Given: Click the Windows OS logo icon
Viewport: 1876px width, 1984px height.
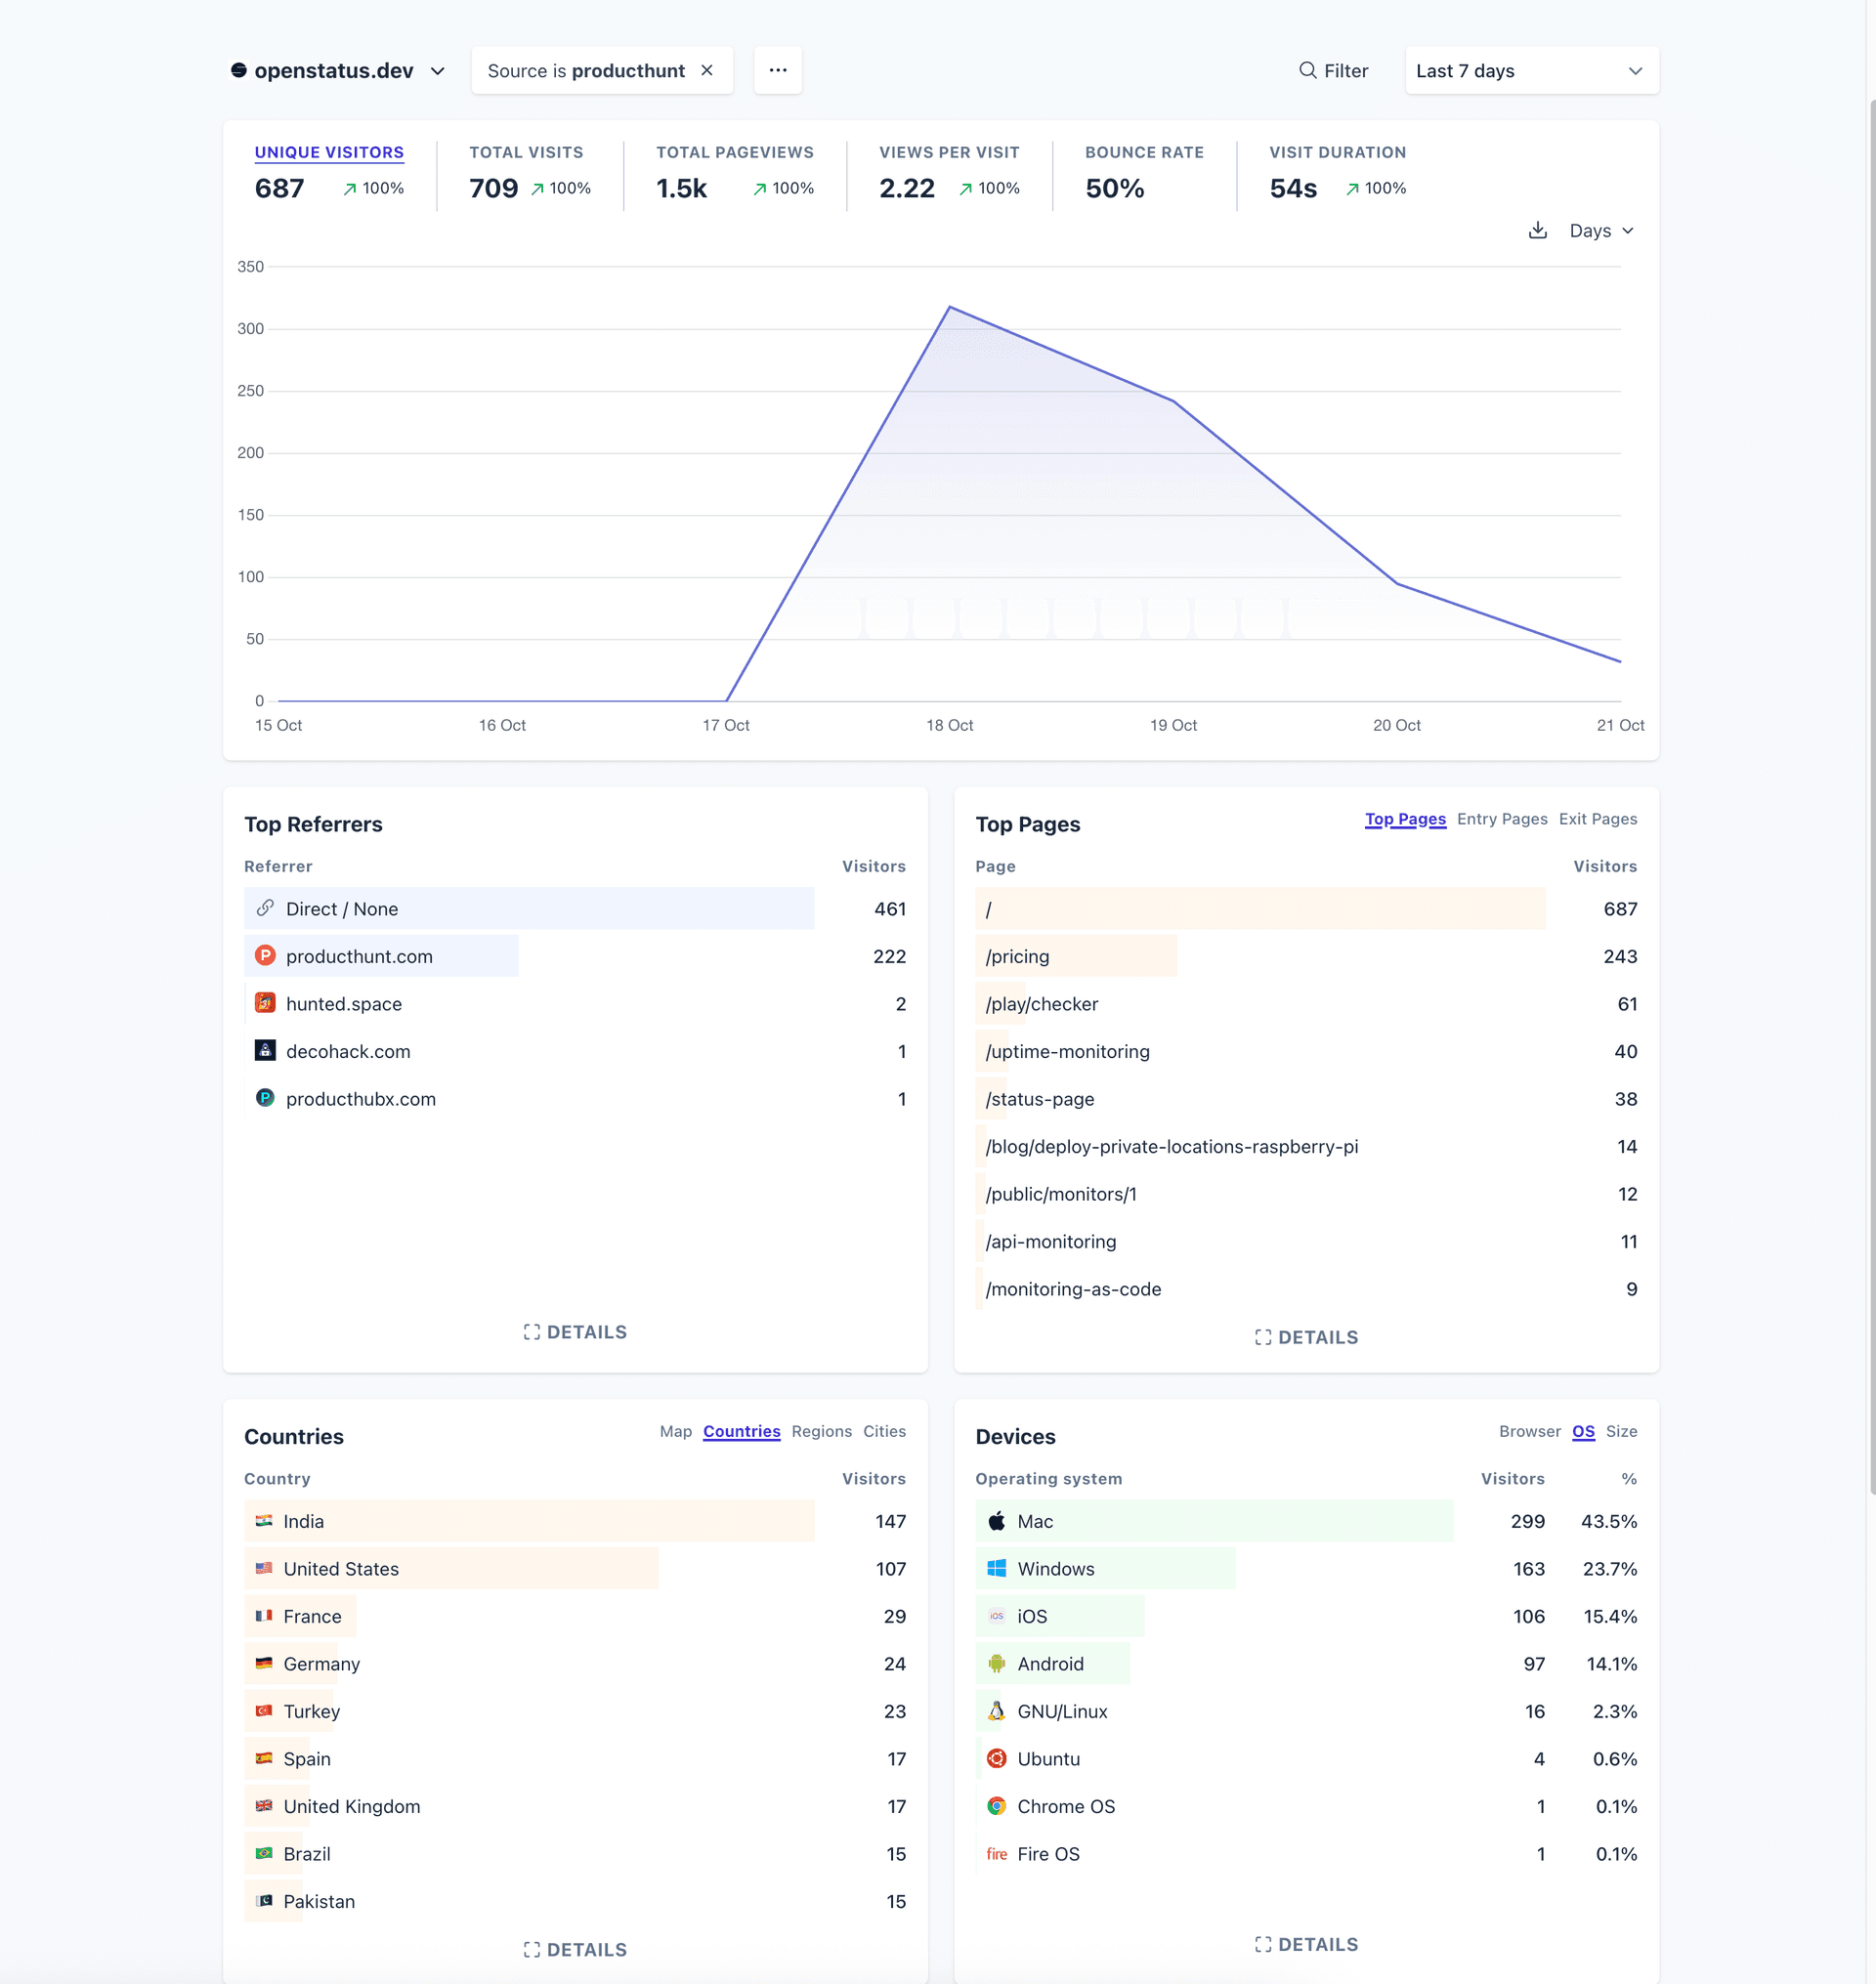Looking at the screenshot, I should tap(996, 1568).
